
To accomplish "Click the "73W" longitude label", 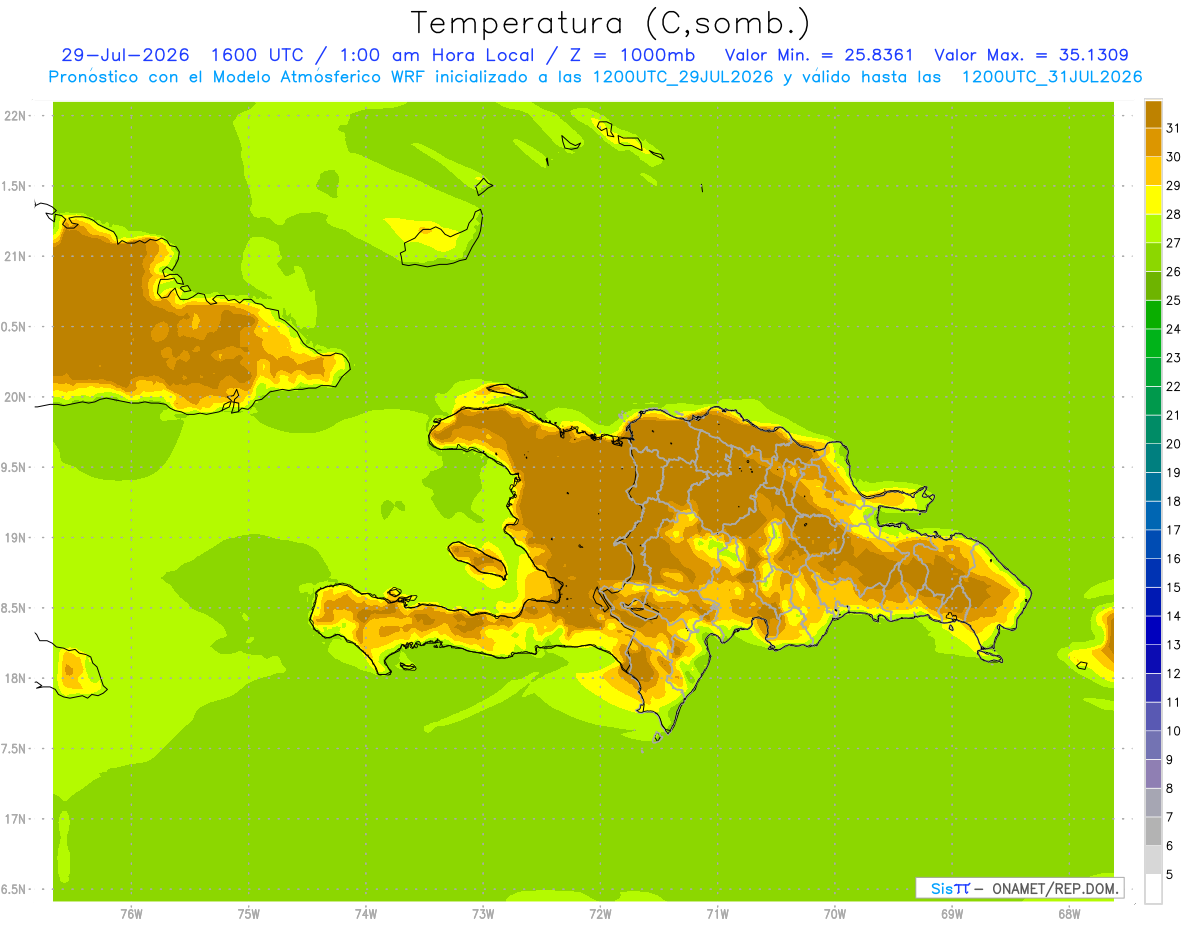I will tap(483, 914).
